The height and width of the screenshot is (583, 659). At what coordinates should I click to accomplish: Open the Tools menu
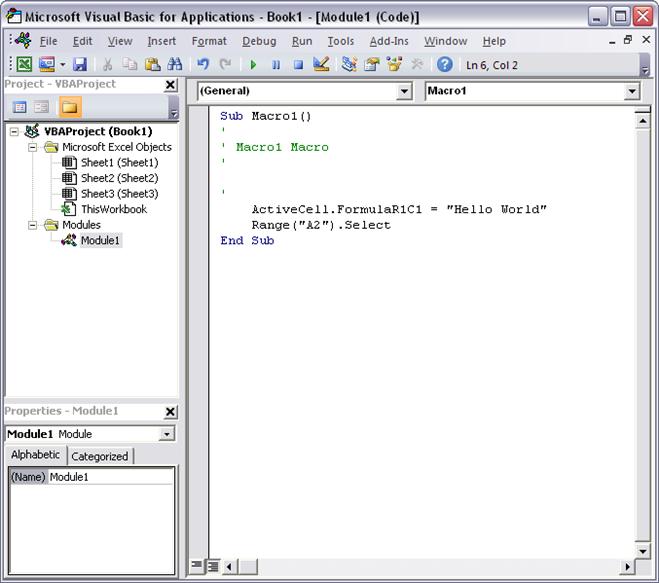[x=341, y=41]
